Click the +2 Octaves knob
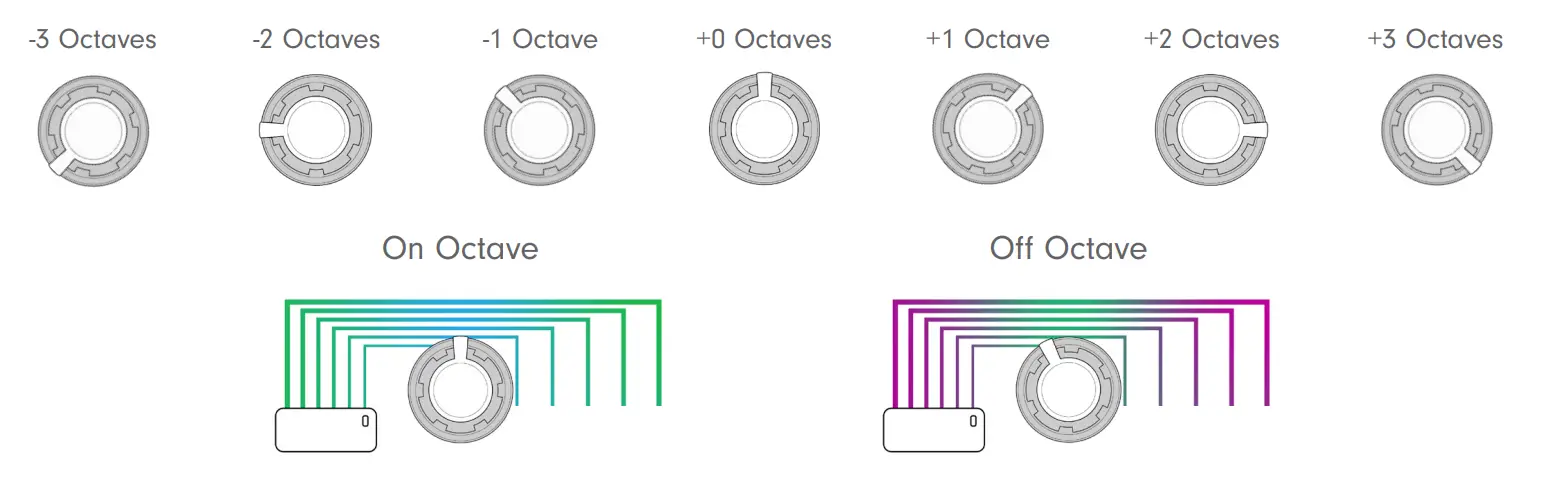 click(1210, 131)
